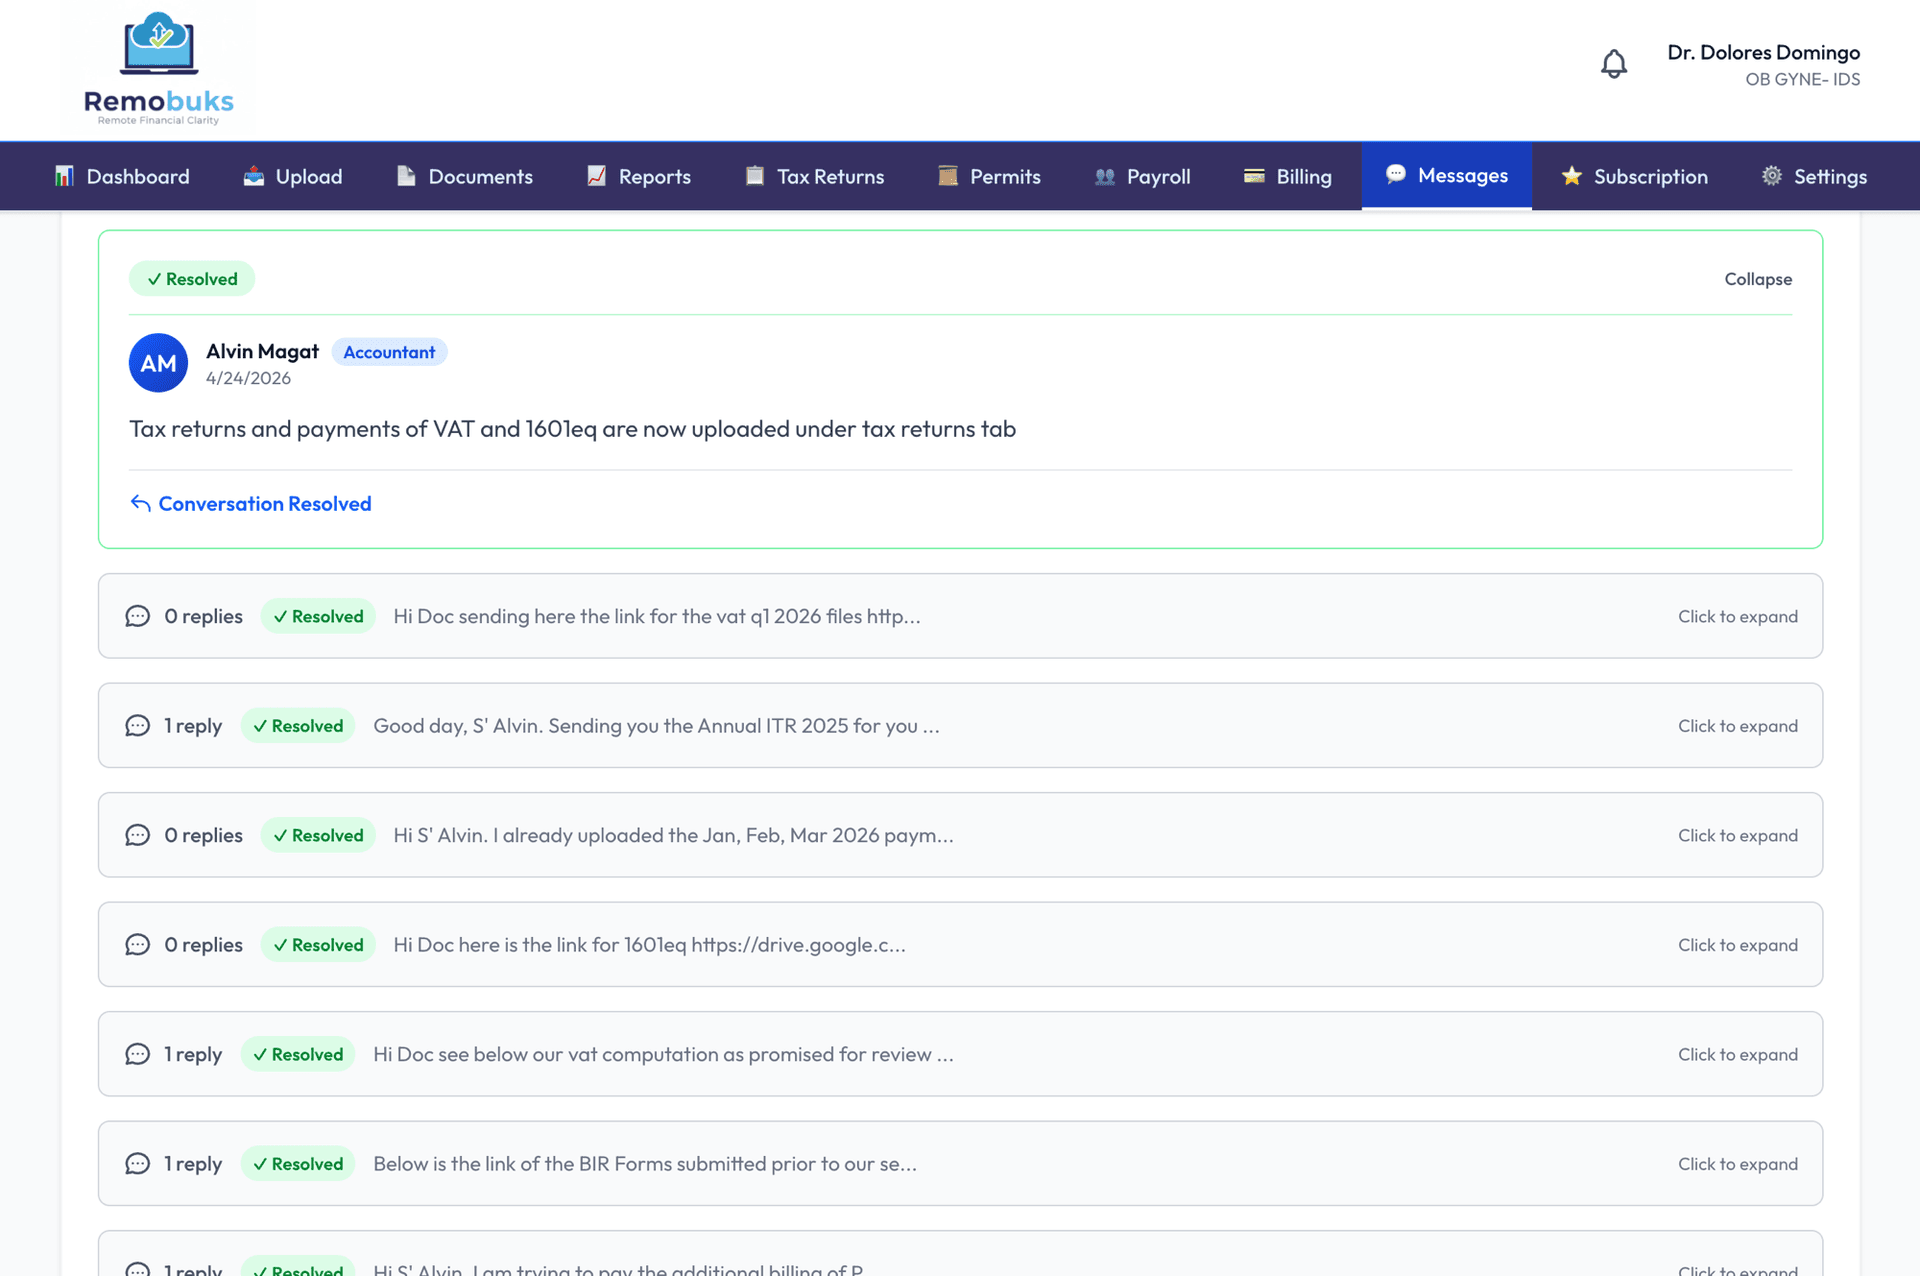Click the Resolved badge at top of open conversation

pos(192,279)
